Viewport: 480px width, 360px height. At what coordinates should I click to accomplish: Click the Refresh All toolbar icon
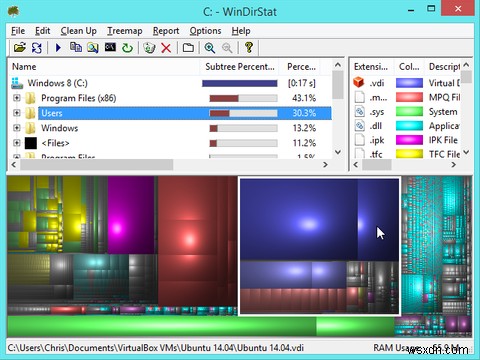pyautogui.click(x=36, y=48)
